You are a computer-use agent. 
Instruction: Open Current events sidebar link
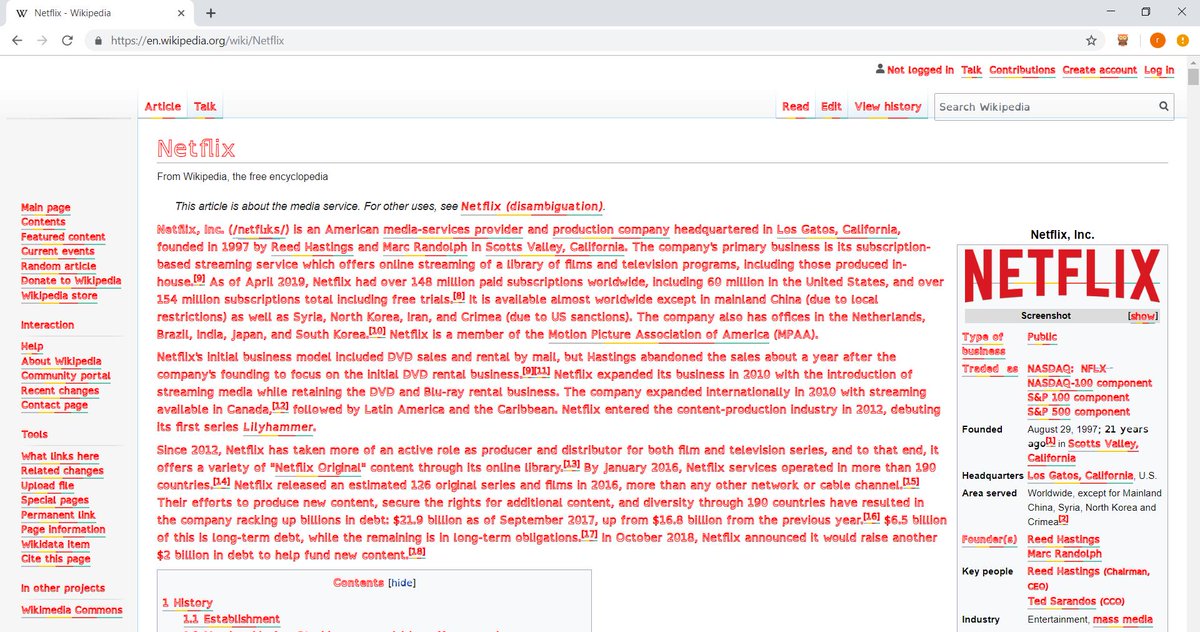(x=58, y=252)
